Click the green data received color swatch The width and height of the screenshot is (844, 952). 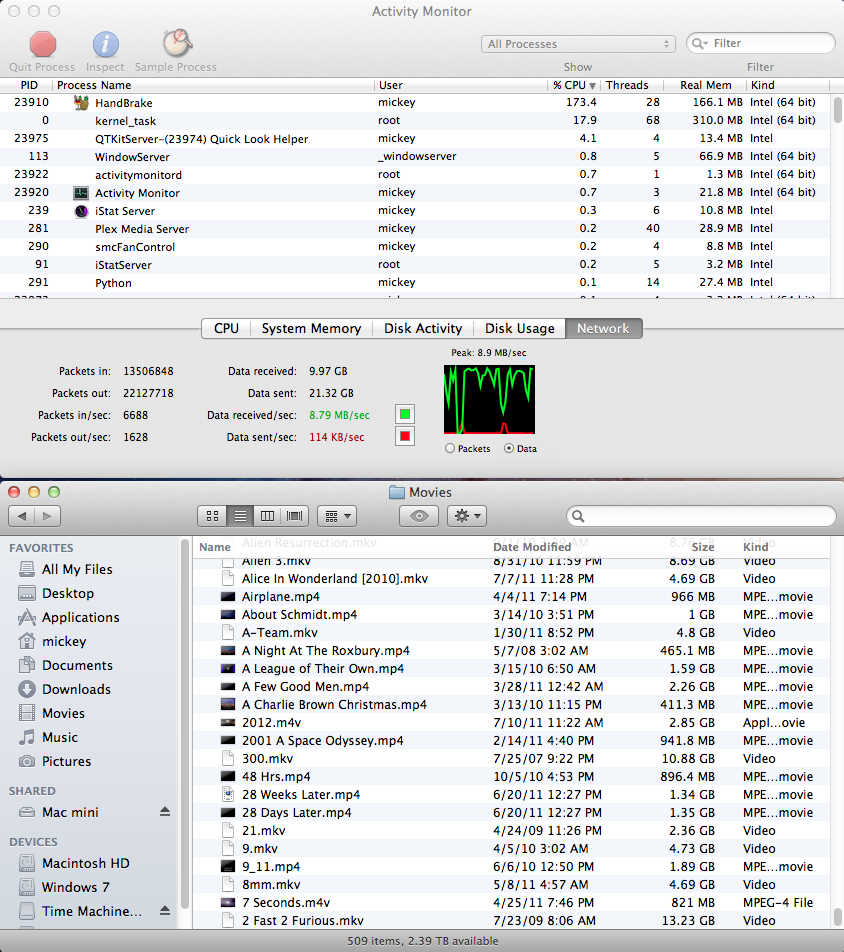405,414
